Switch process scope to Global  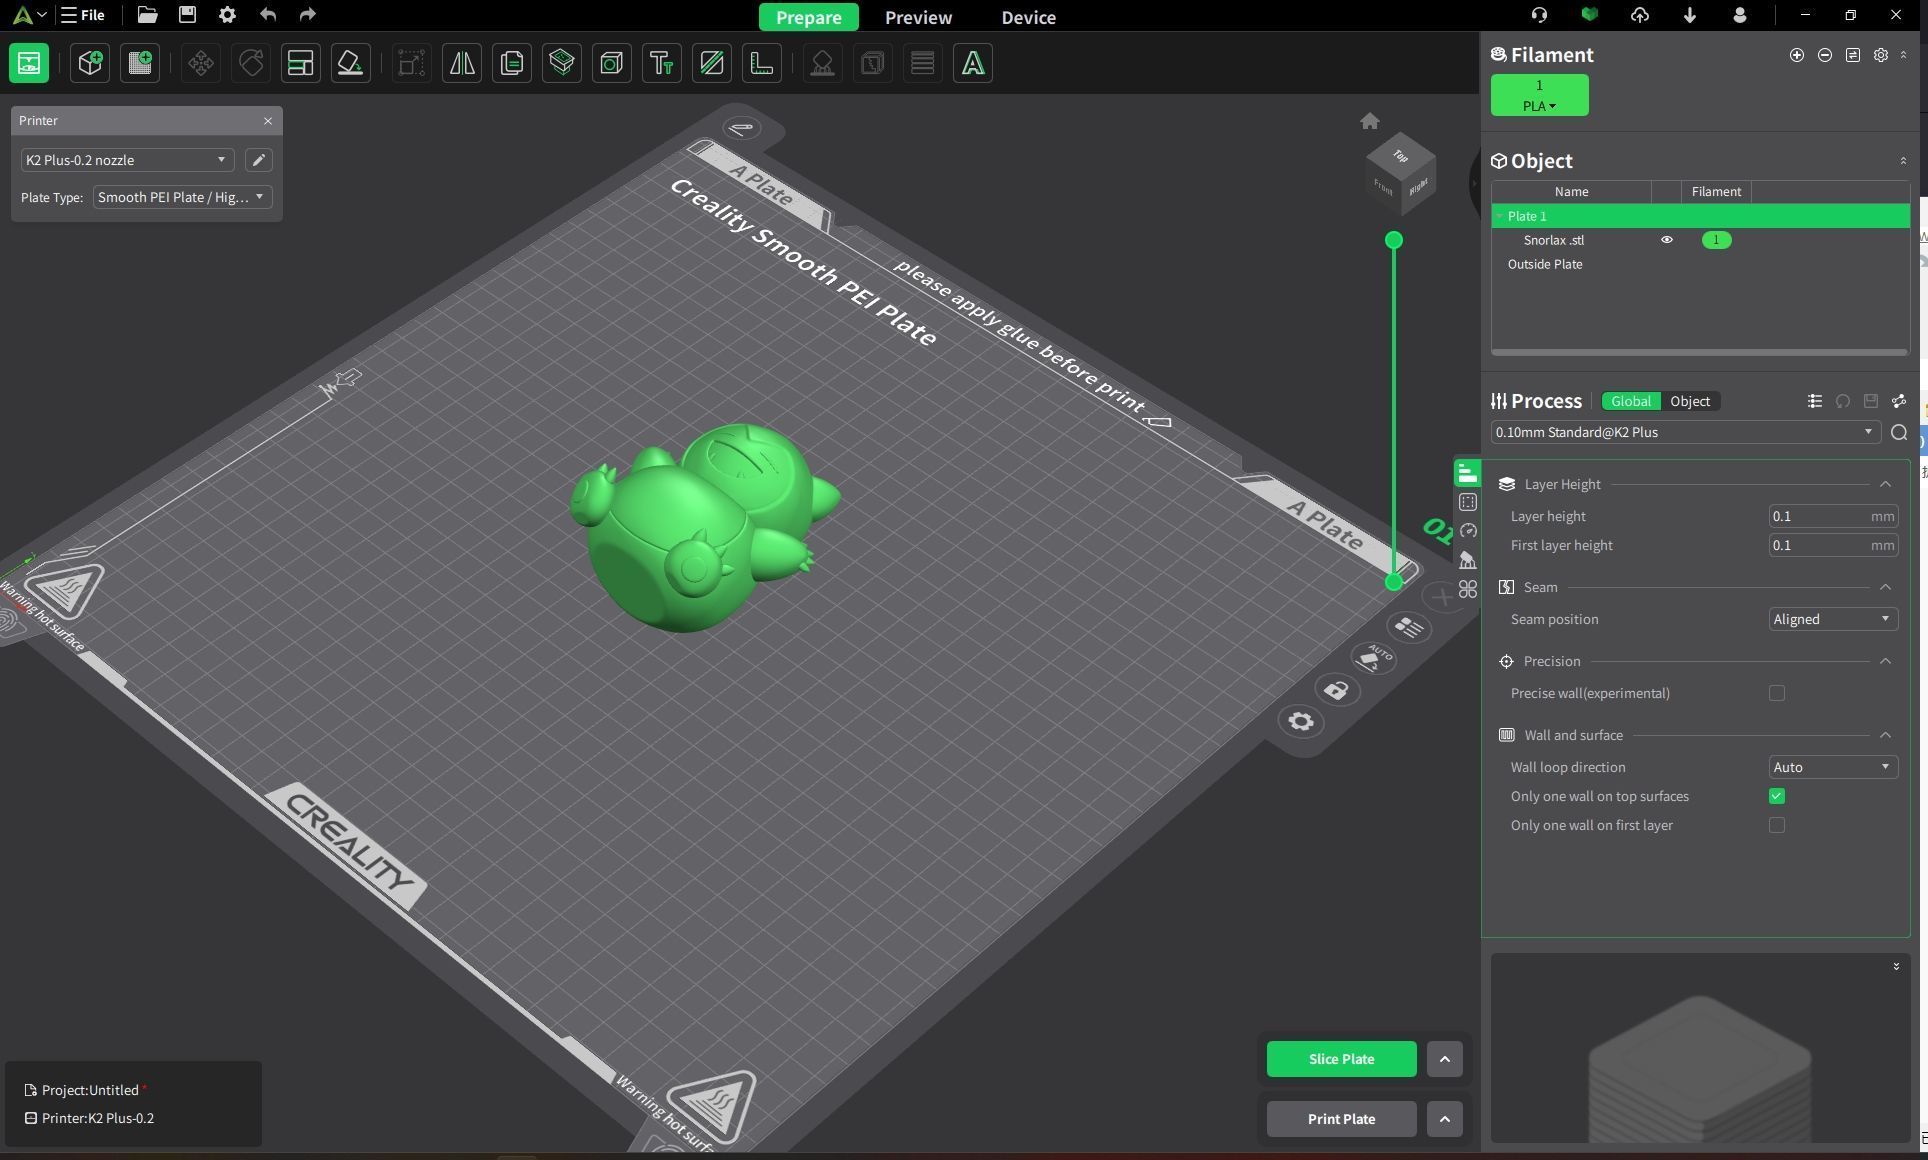(1631, 401)
